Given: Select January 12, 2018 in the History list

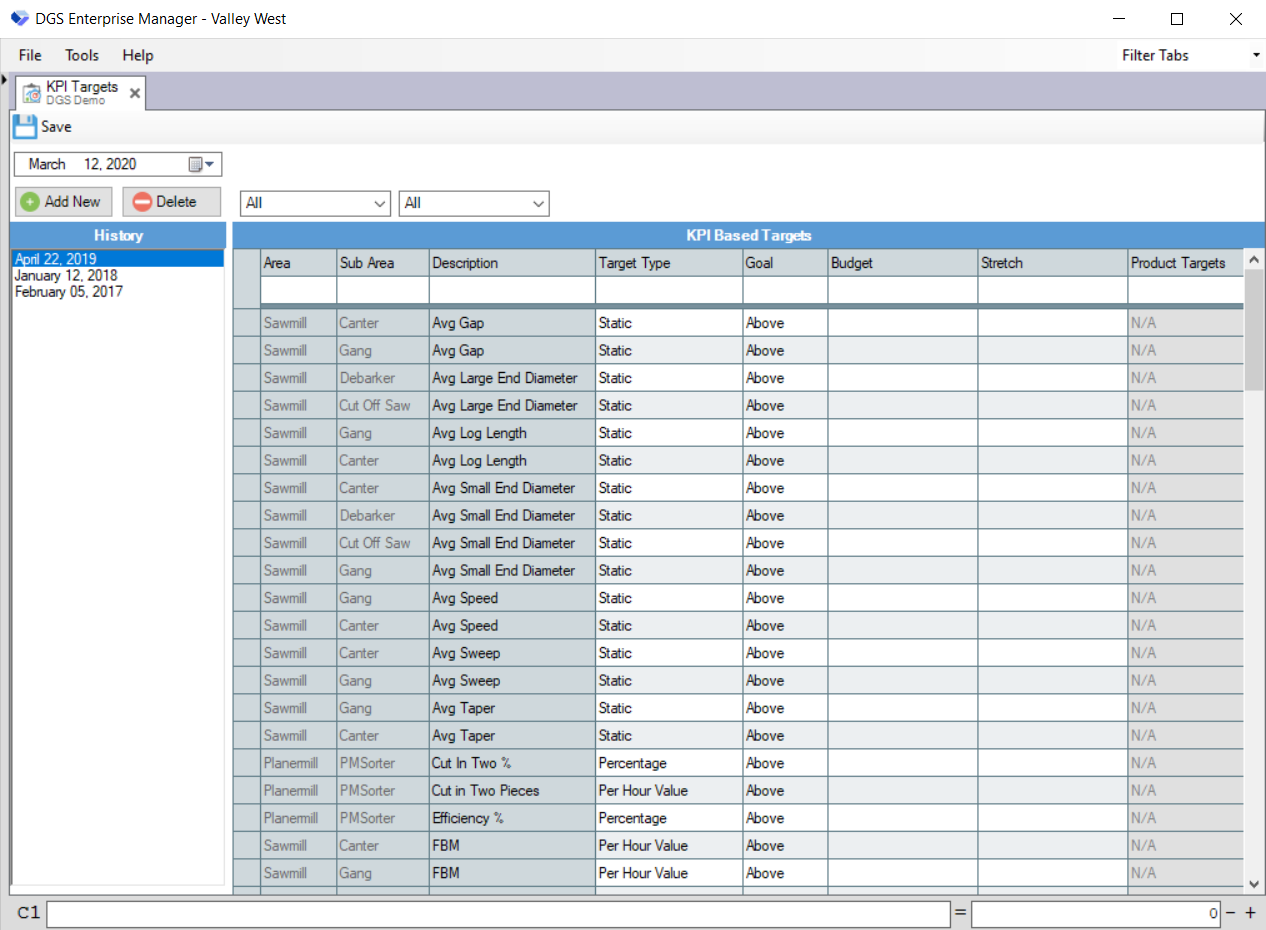Looking at the screenshot, I should (x=66, y=275).
